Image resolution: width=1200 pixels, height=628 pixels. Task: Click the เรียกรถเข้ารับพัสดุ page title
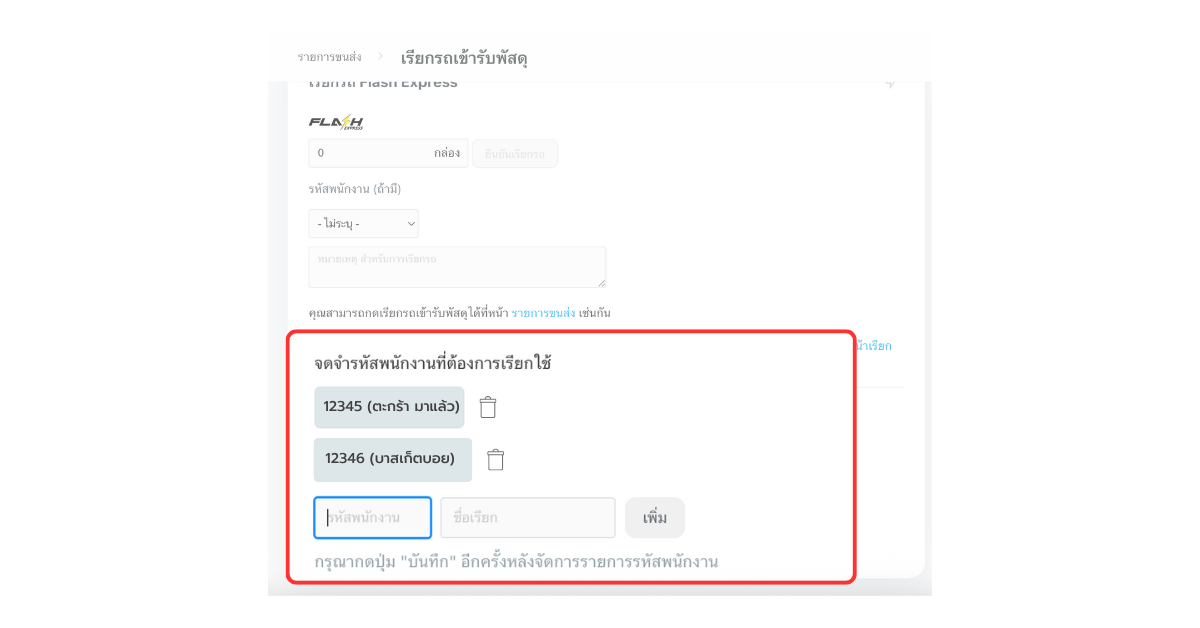[464, 58]
